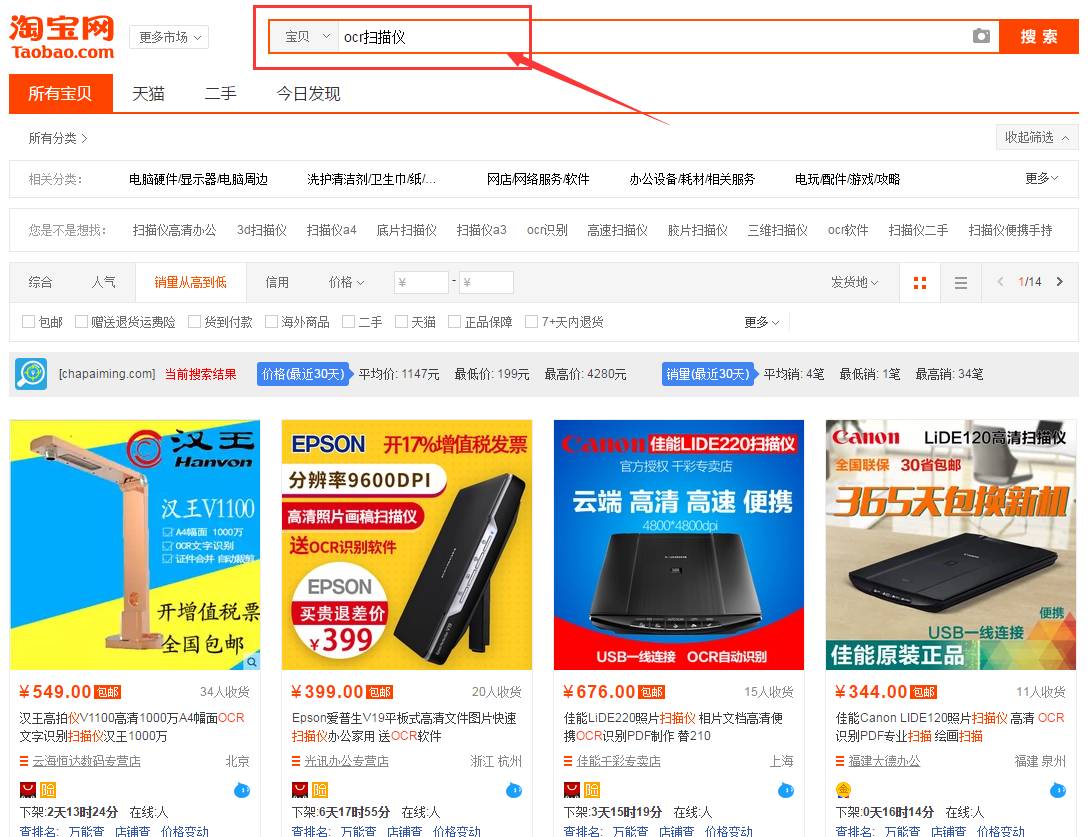
Task: Click the 销量(最近30天) blue tag
Action: coord(708,374)
